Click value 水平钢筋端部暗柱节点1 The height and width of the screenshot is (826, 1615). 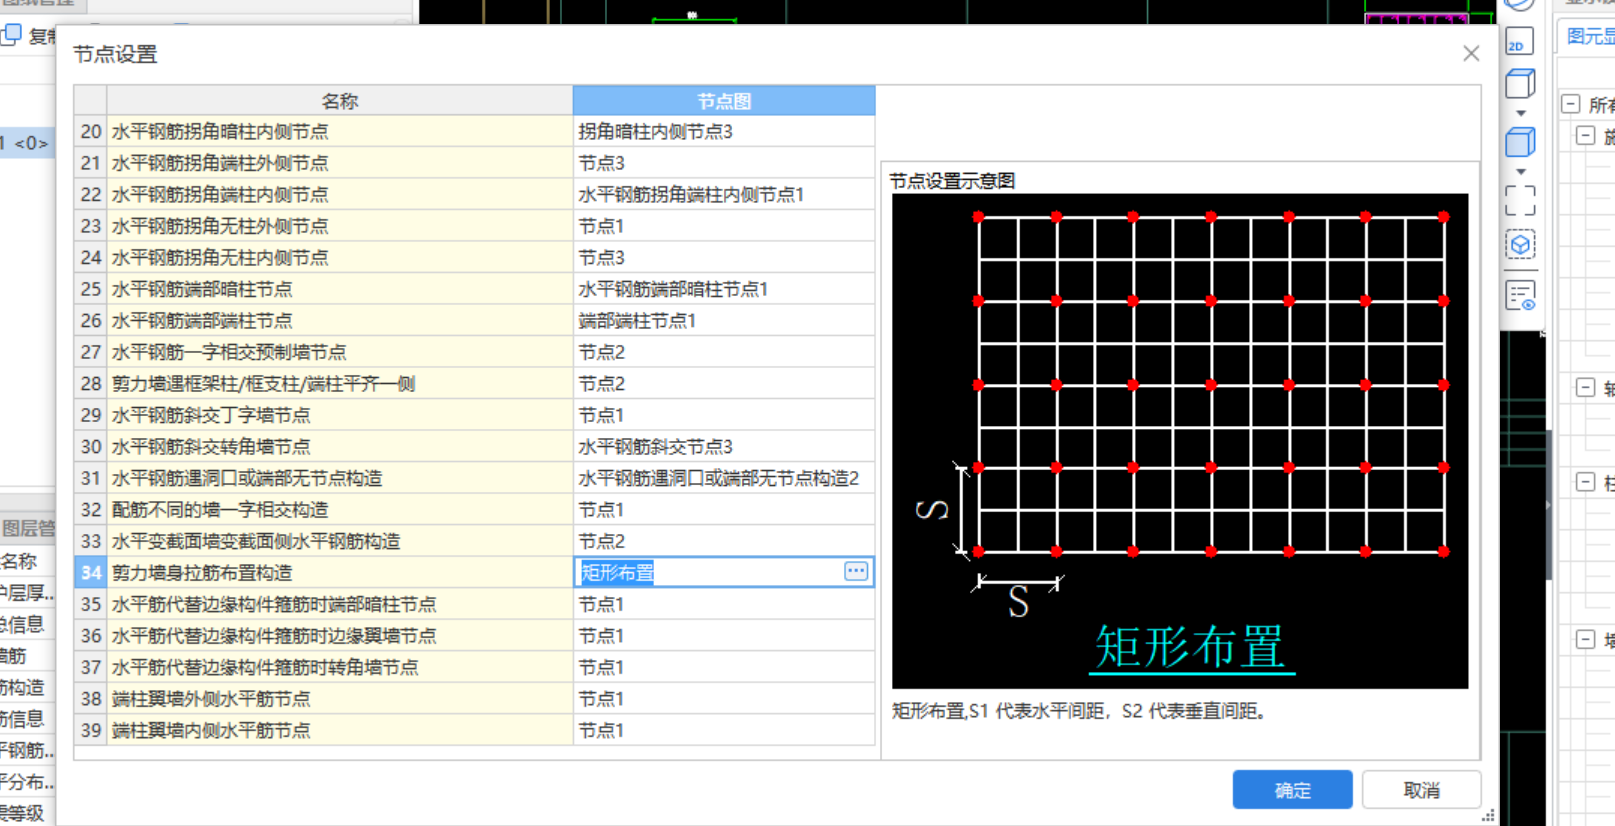tap(724, 289)
